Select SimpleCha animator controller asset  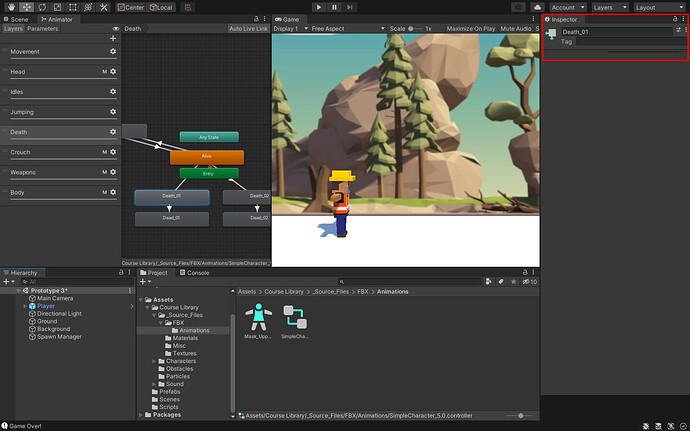click(x=295, y=321)
